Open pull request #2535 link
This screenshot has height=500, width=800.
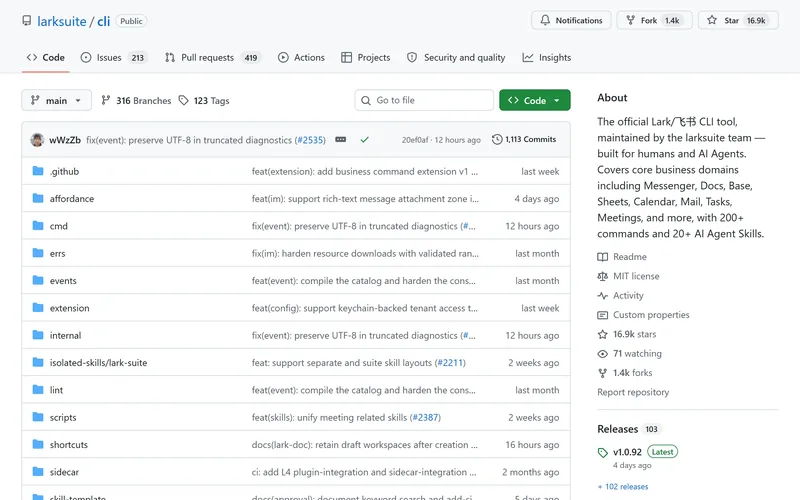pyautogui.click(x=310, y=140)
